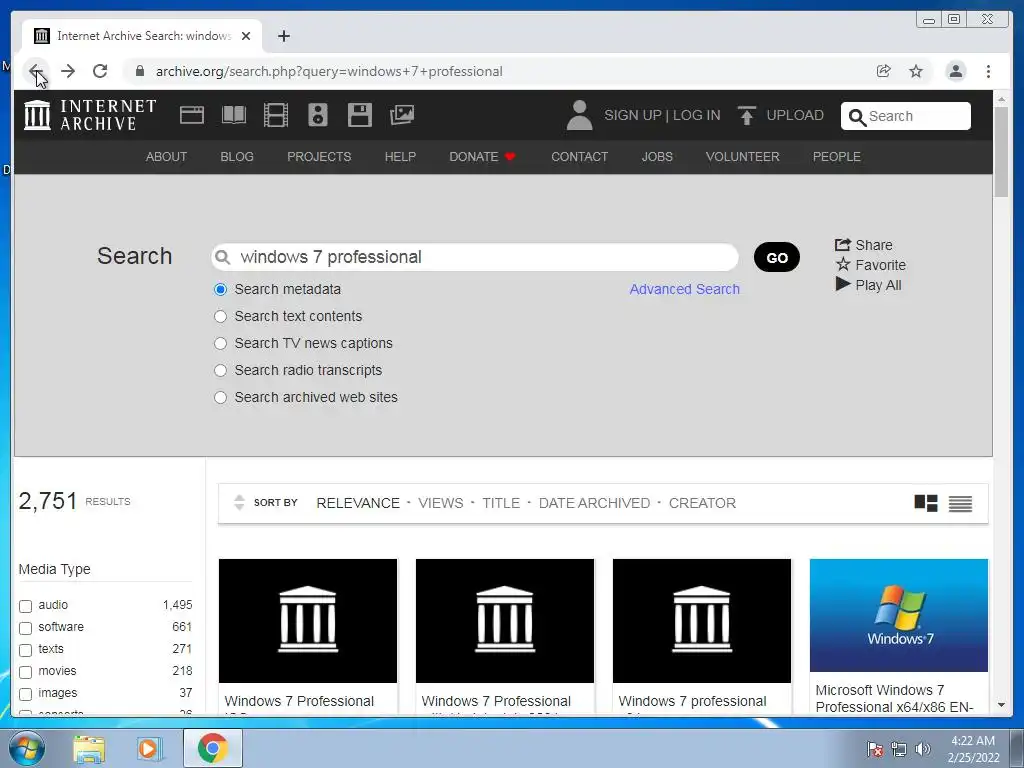Click Play All triangle
The height and width of the screenshot is (768, 1024).
[x=869, y=285]
